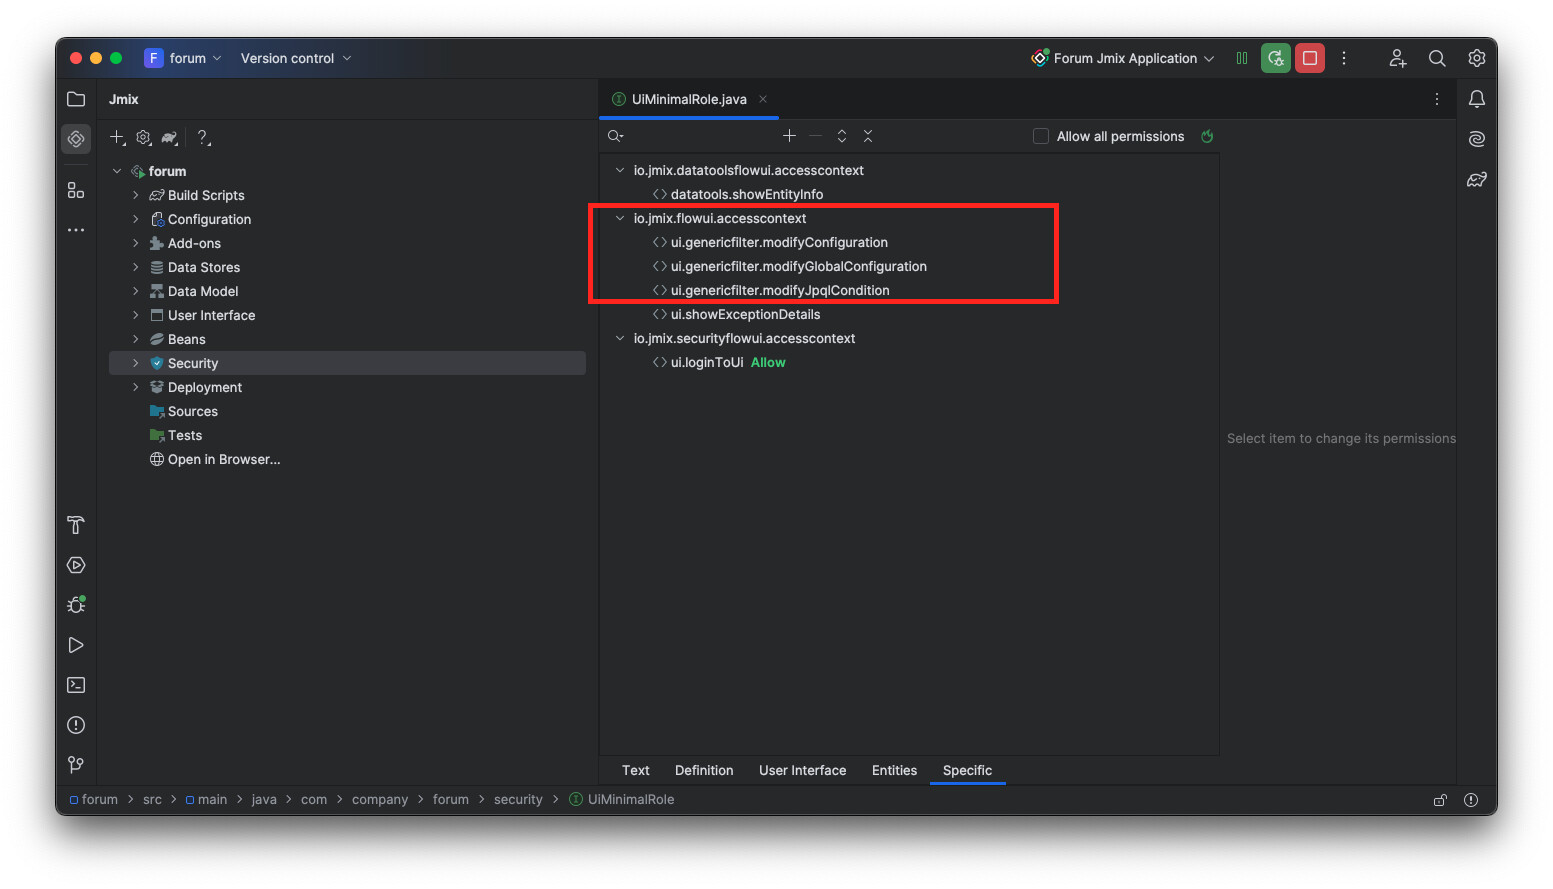This screenshot has height=889, width=1553.
Task: Click the Rerun application green button
Action: pos(1276,58)
